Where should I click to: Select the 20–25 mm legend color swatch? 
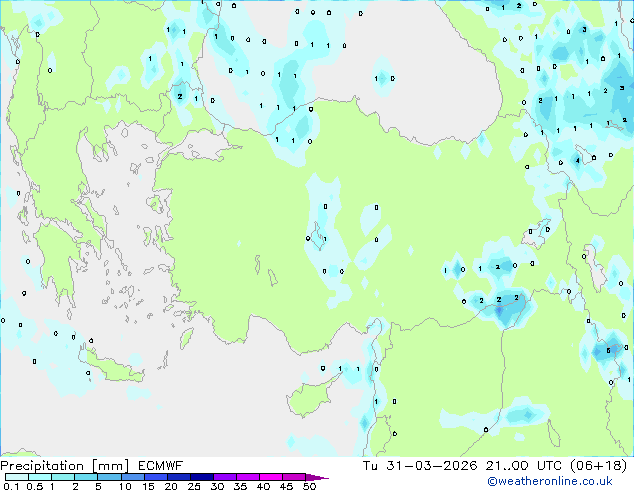point(178,477)
